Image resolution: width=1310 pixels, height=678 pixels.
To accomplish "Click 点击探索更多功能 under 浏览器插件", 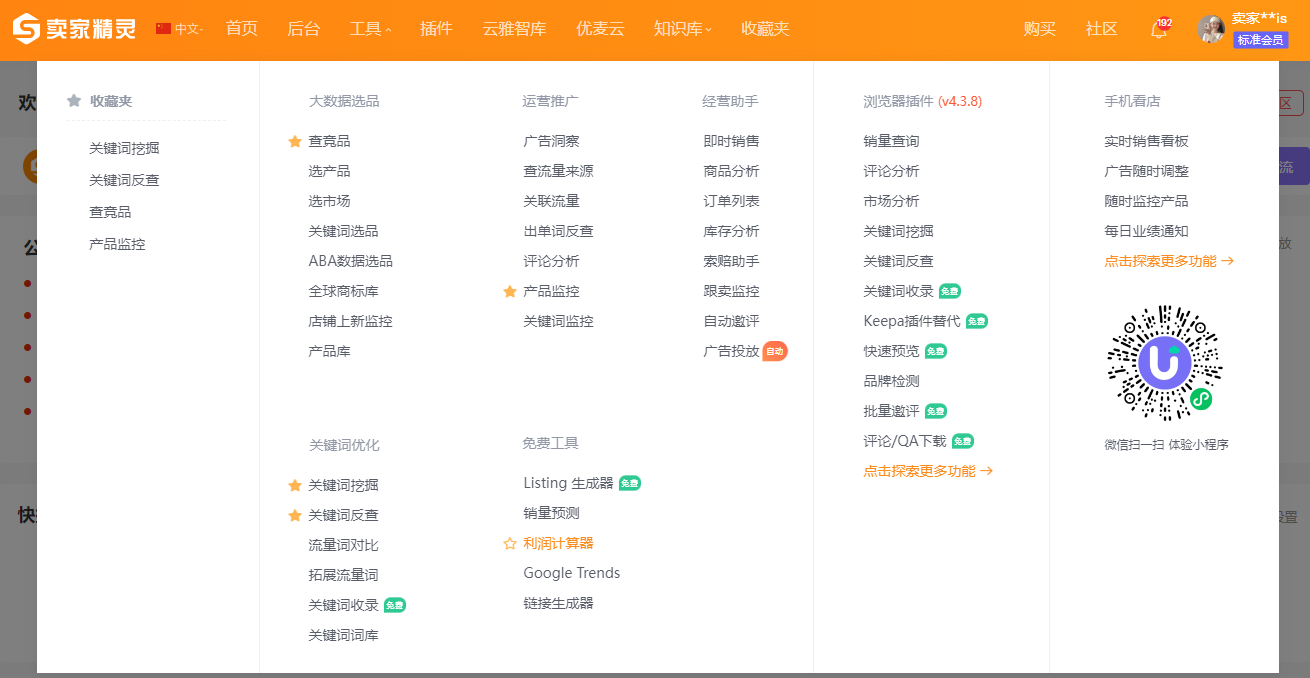I will coord(927,471).
